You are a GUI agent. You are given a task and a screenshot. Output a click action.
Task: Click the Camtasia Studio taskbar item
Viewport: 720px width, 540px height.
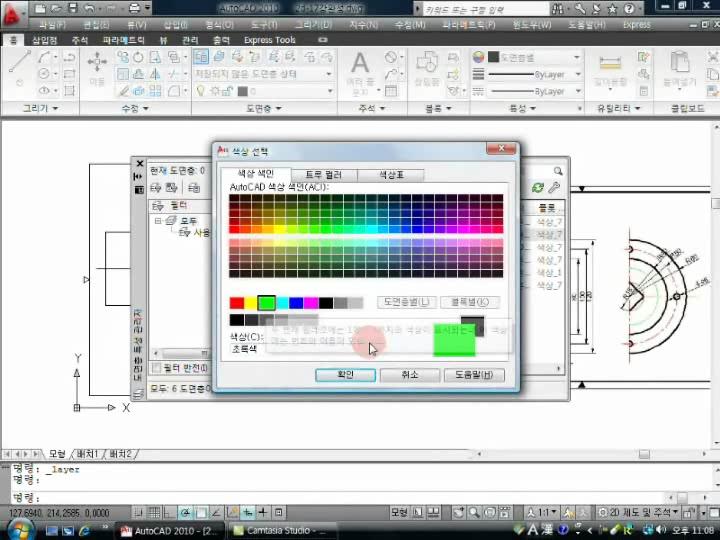[280, 531]
